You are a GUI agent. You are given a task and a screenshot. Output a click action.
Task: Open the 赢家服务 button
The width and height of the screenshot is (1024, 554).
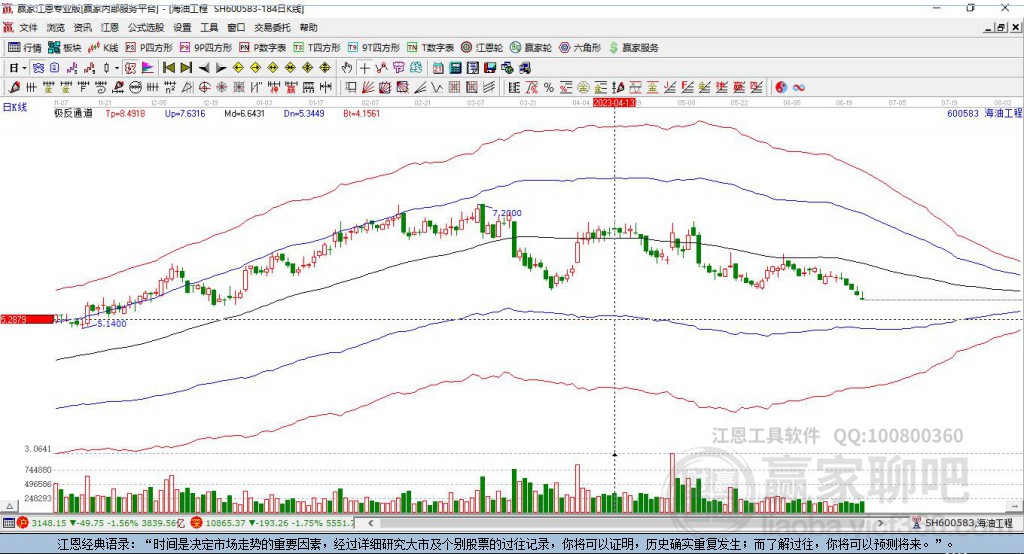tap(633, 48)
